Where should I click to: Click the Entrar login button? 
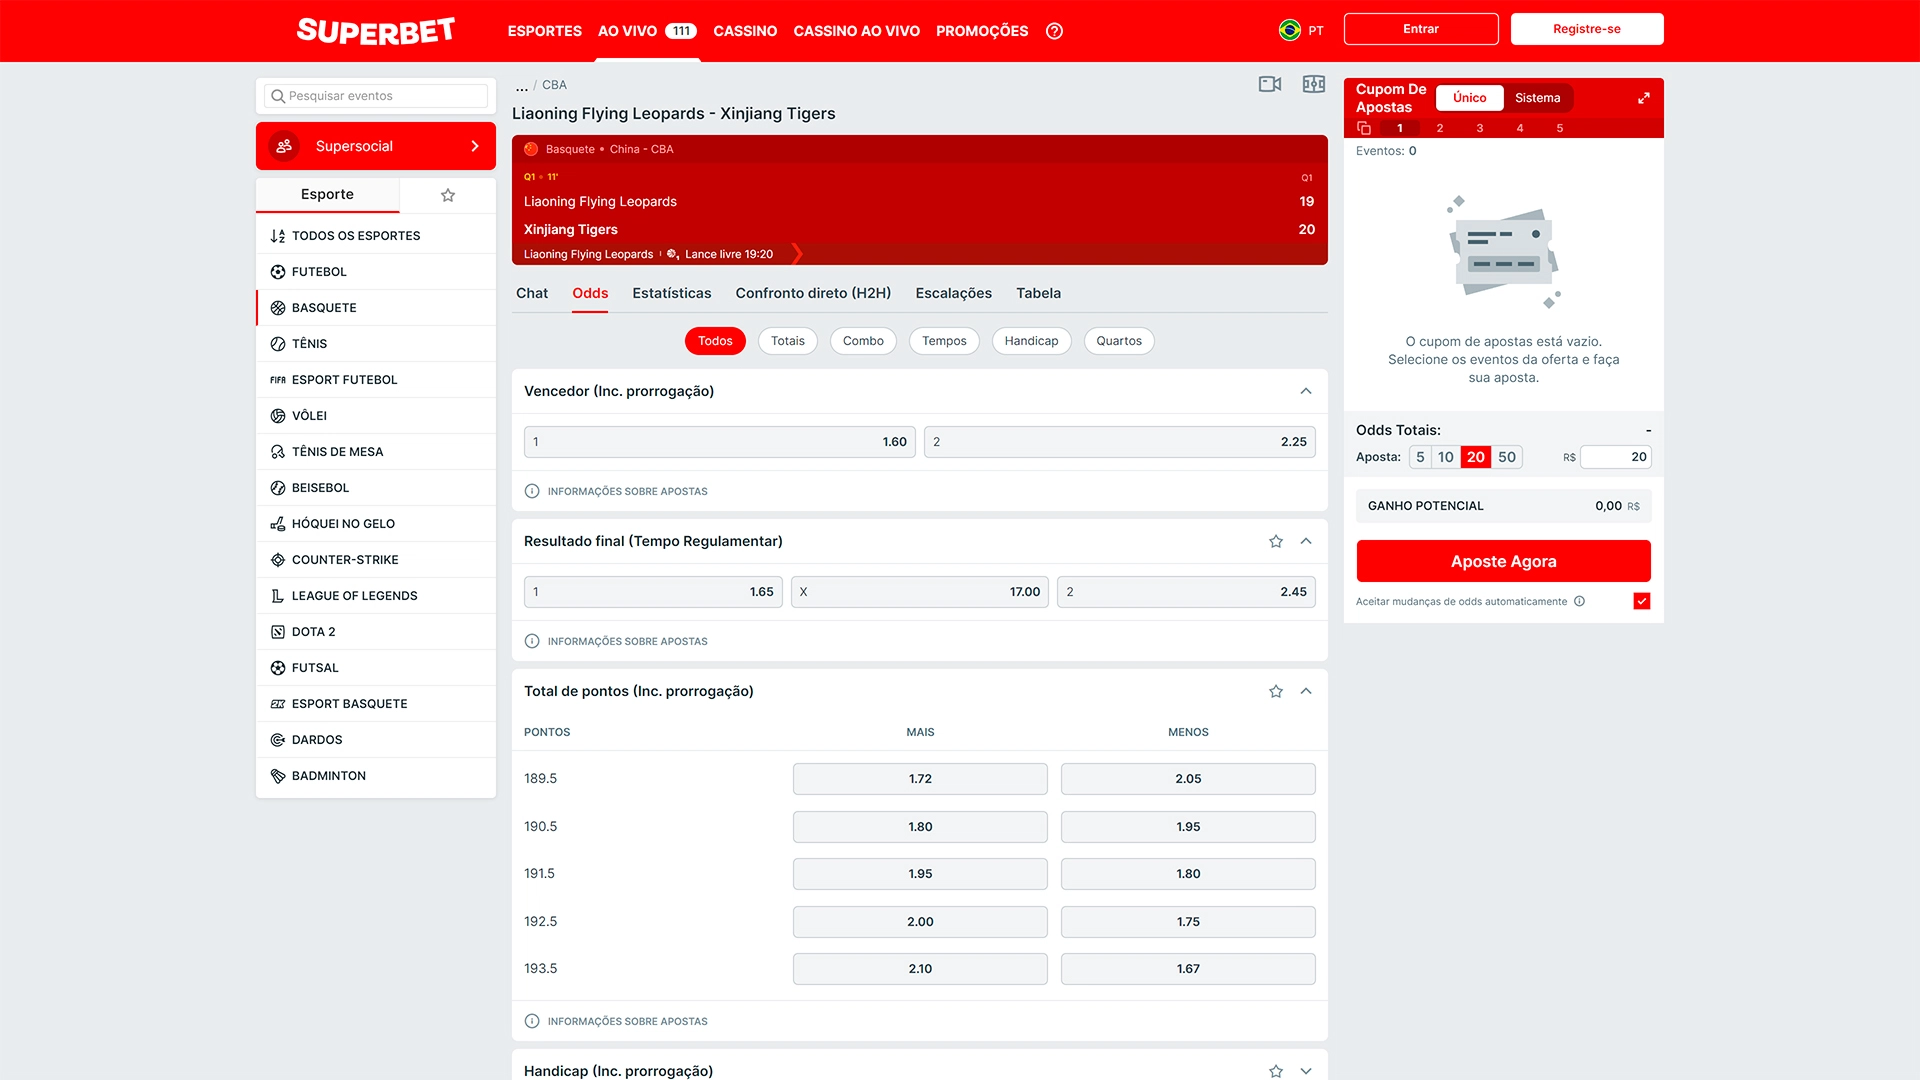click(1421, 29)
